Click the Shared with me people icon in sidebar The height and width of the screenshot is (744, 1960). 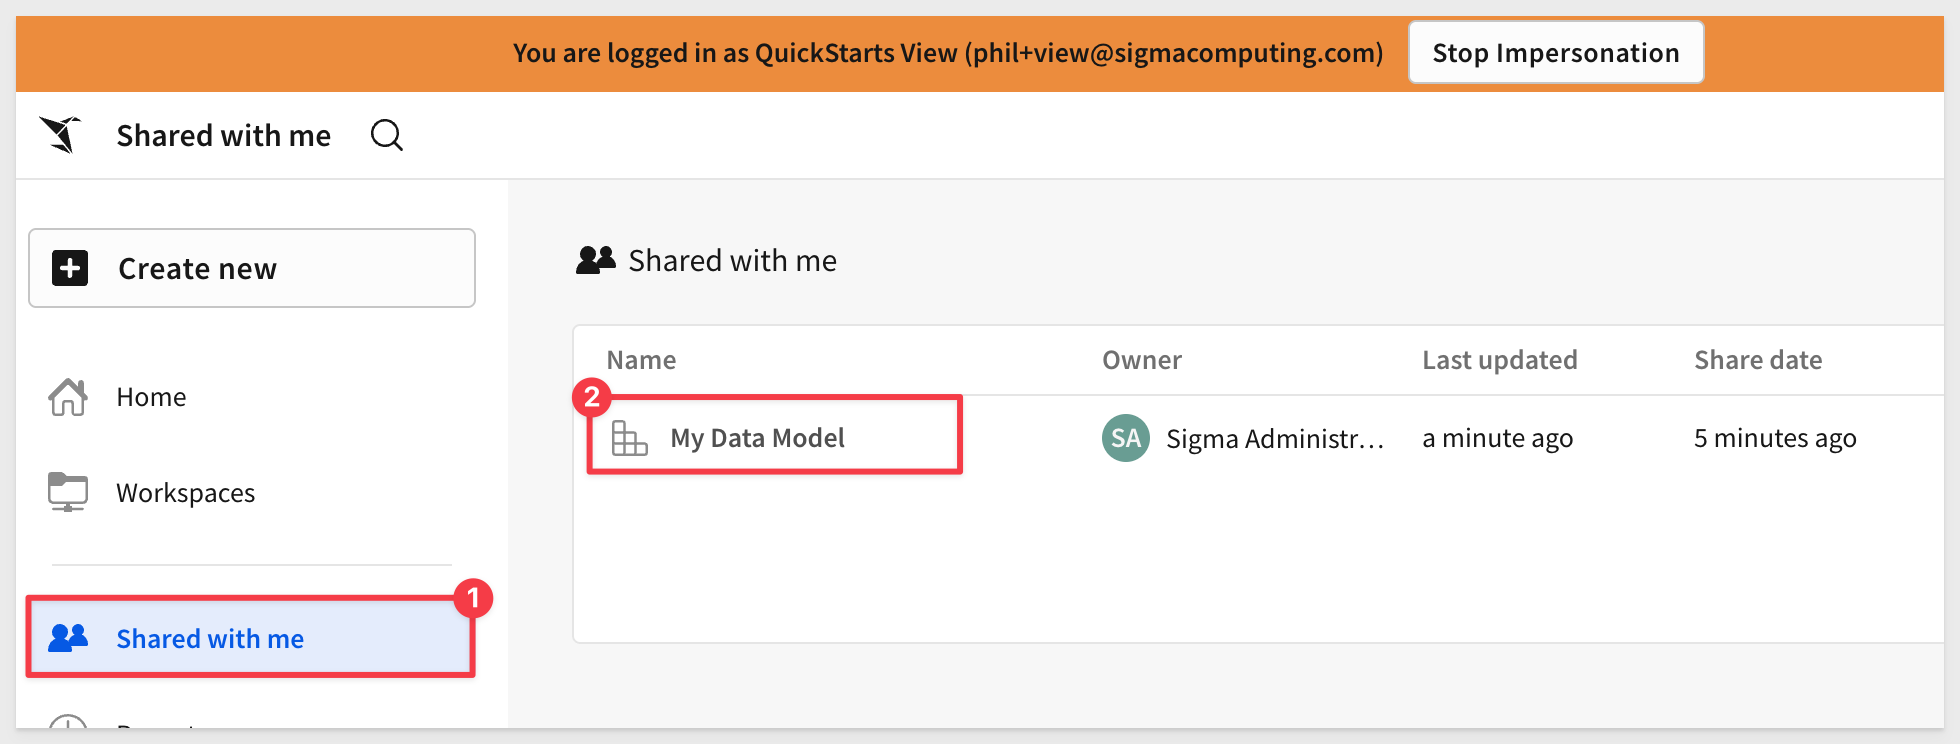[x=68, y=638]
